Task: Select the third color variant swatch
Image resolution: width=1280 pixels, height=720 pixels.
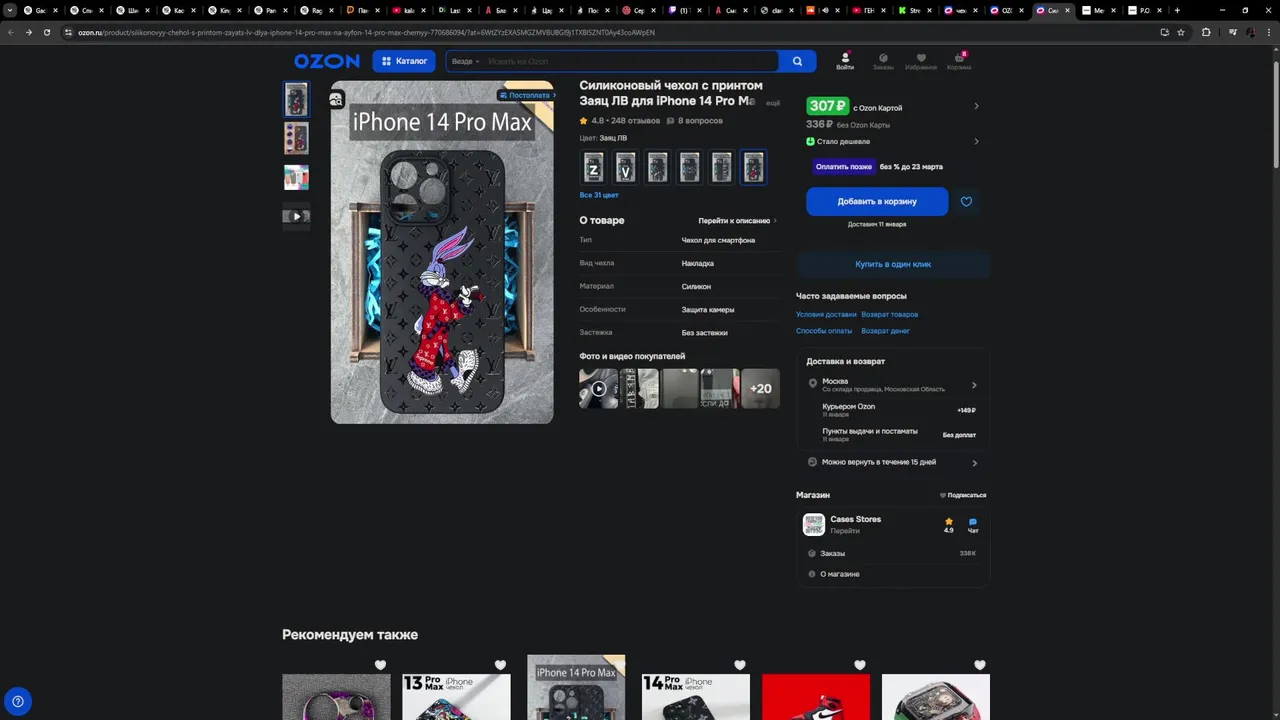Action: [657, 167]
